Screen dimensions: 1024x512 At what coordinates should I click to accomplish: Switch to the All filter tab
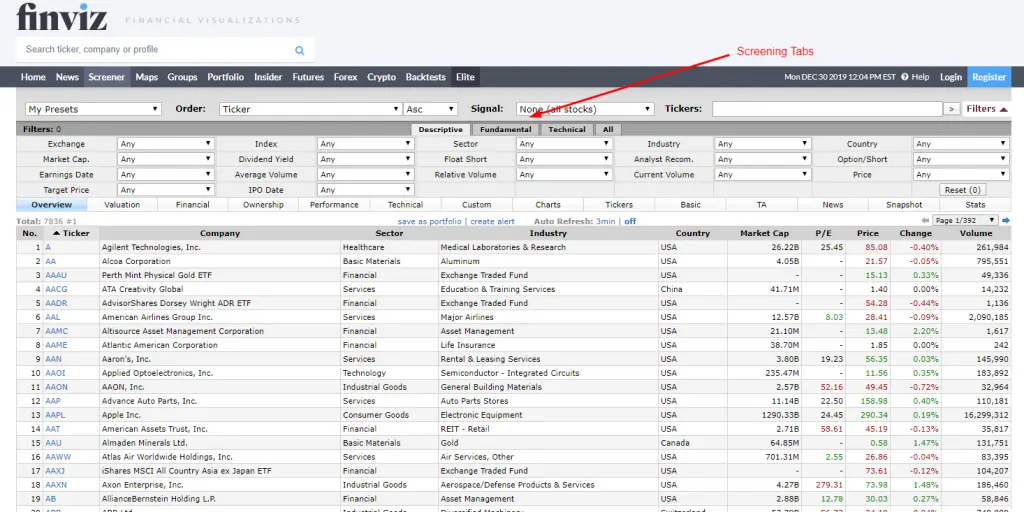point(608,129)
